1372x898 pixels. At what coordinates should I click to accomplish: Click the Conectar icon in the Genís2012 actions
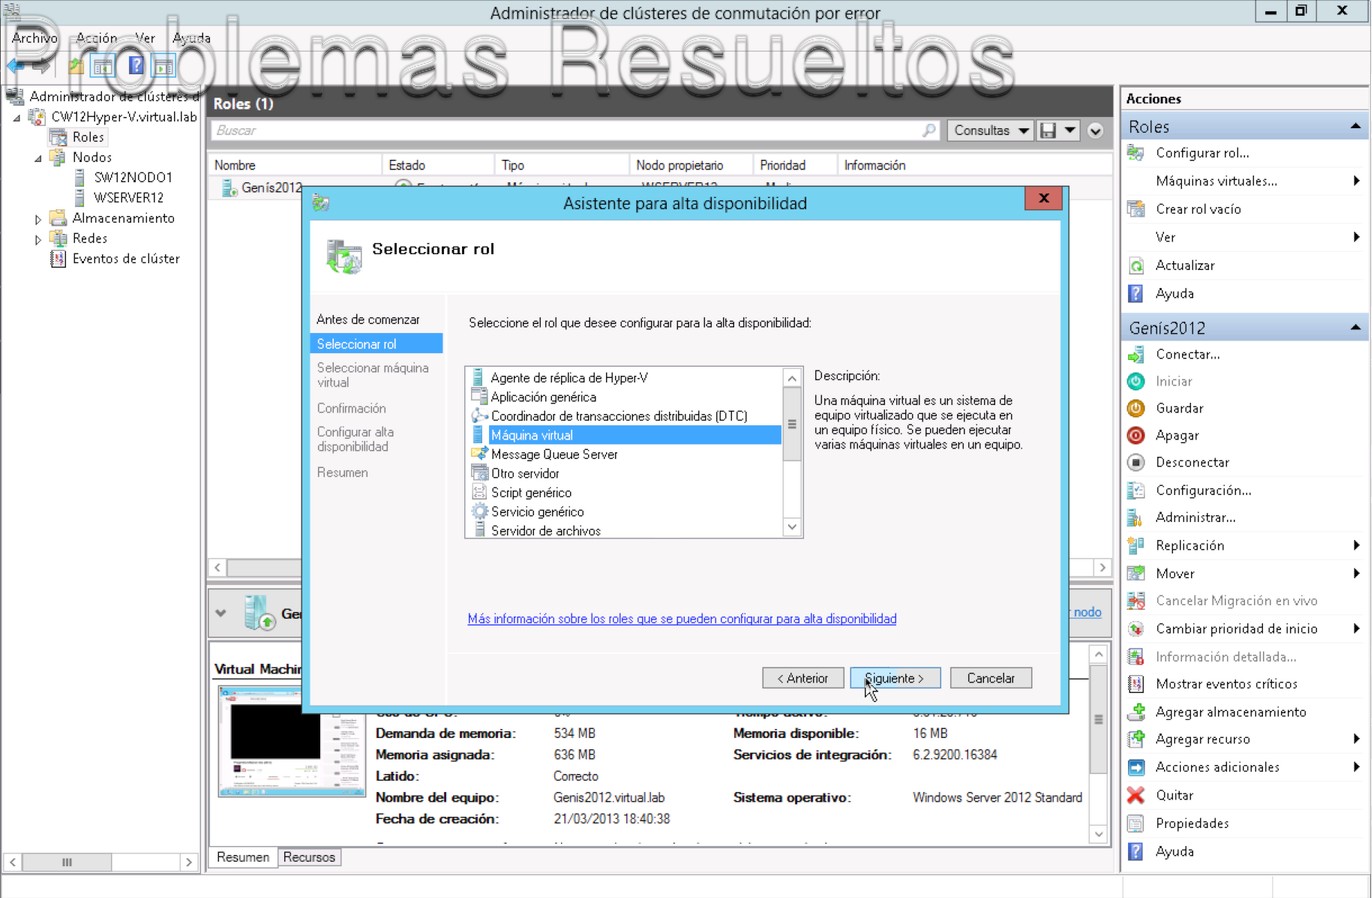1135,354
